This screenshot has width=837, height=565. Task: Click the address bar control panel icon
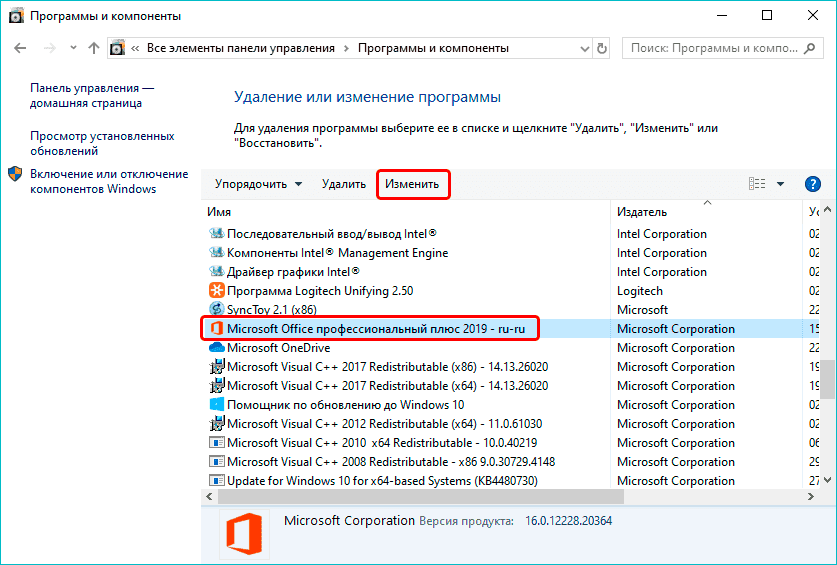click(117, 48)
